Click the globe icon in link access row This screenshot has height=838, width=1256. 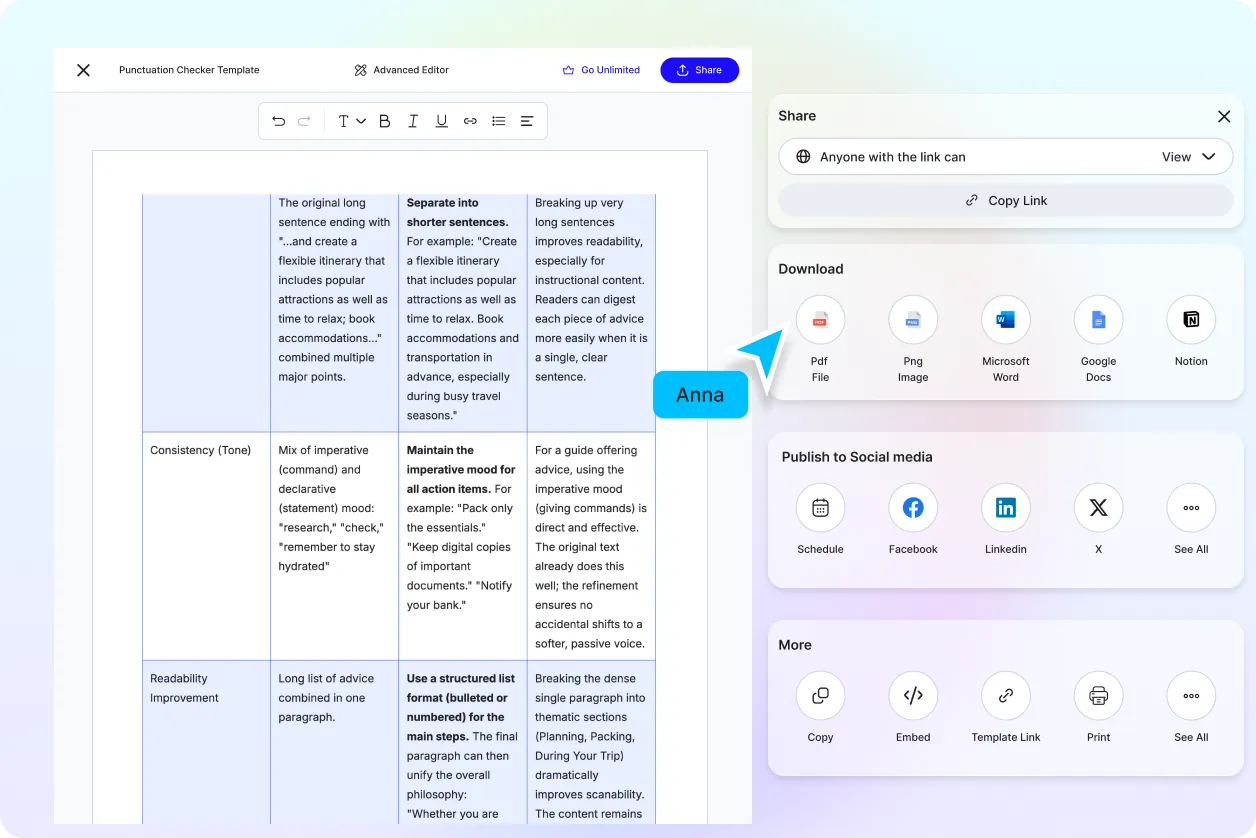click(x=803, y=157)
